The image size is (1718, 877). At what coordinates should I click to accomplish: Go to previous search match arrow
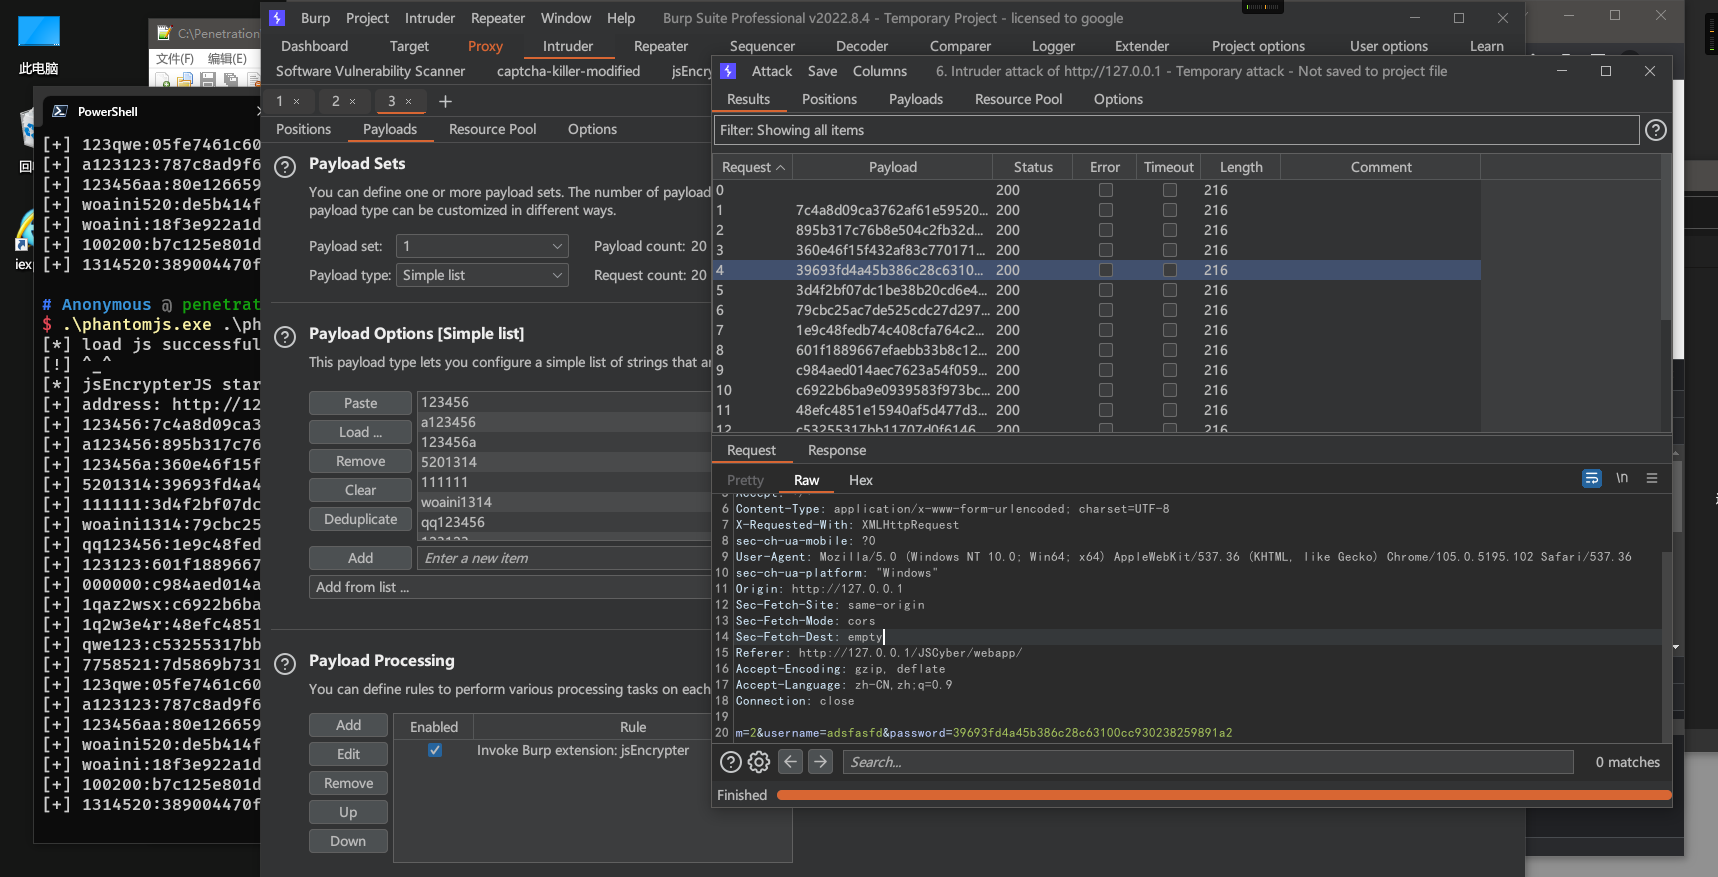coord(791,762)
